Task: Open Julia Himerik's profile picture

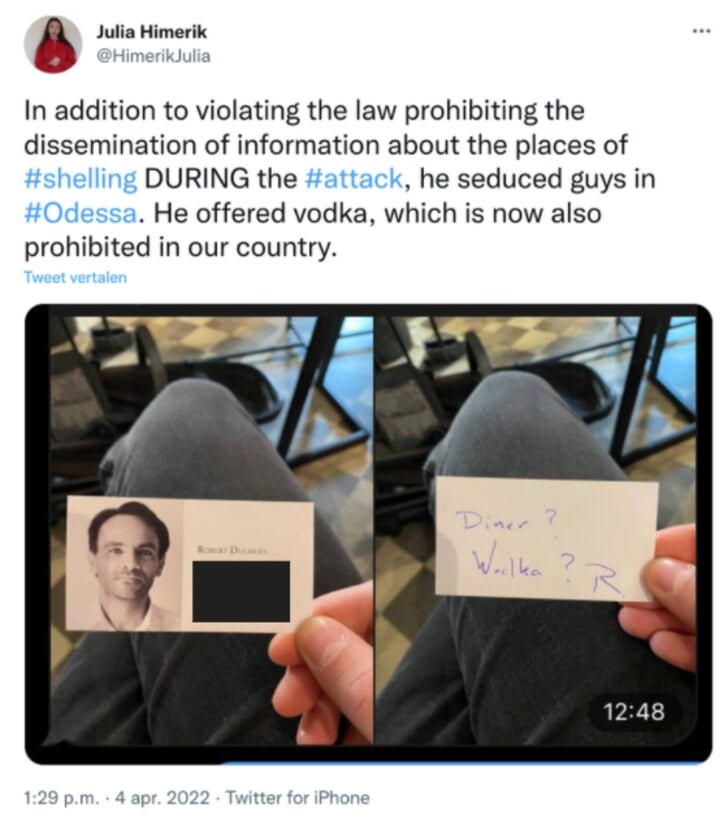Action: tap(53, 45)
